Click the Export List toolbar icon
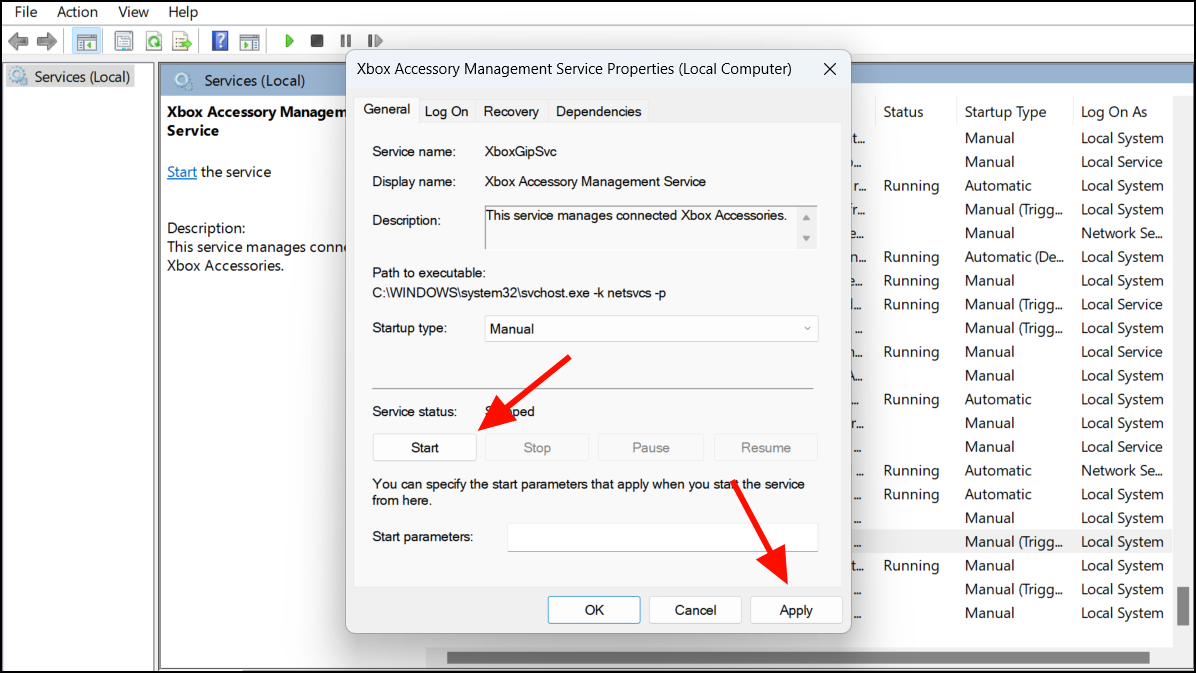This screenshot has height=673, width=1196. [182, 41]
